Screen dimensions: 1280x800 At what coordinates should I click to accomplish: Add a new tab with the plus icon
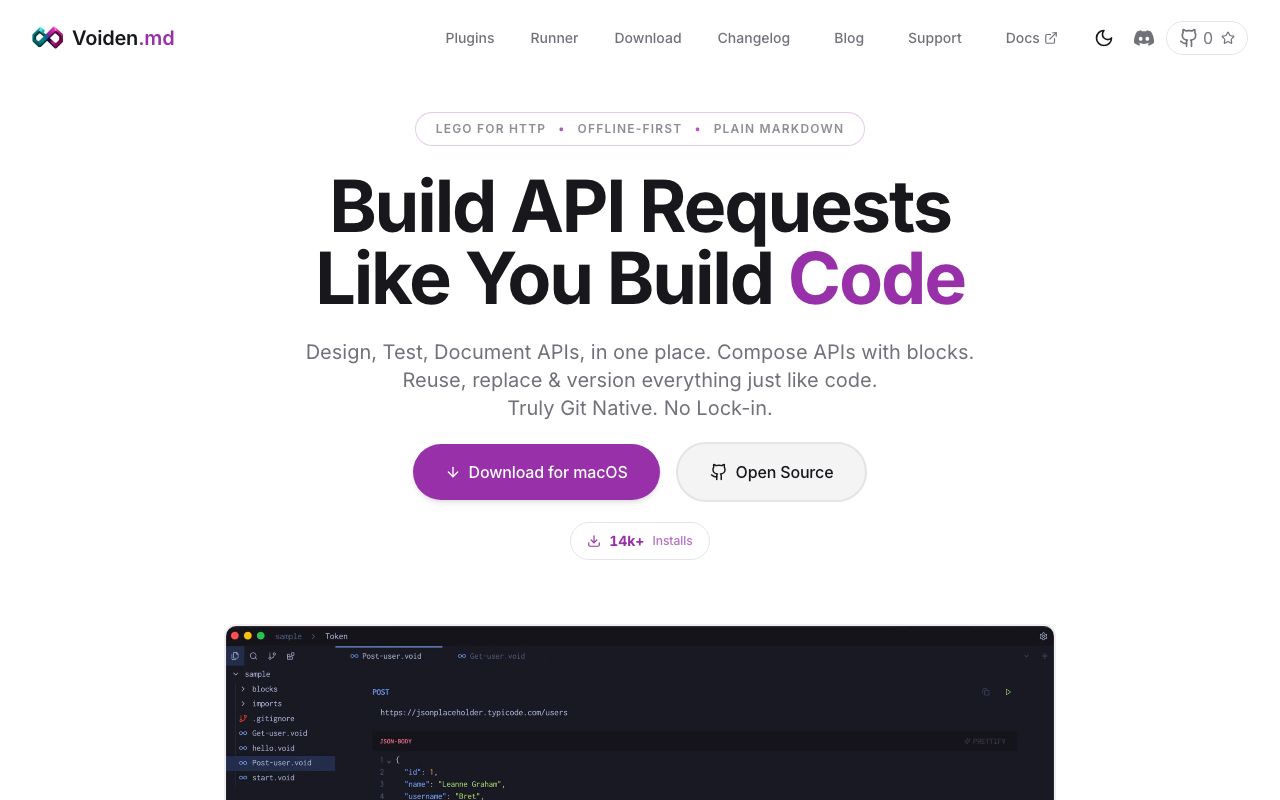[x=1045, y=656]
